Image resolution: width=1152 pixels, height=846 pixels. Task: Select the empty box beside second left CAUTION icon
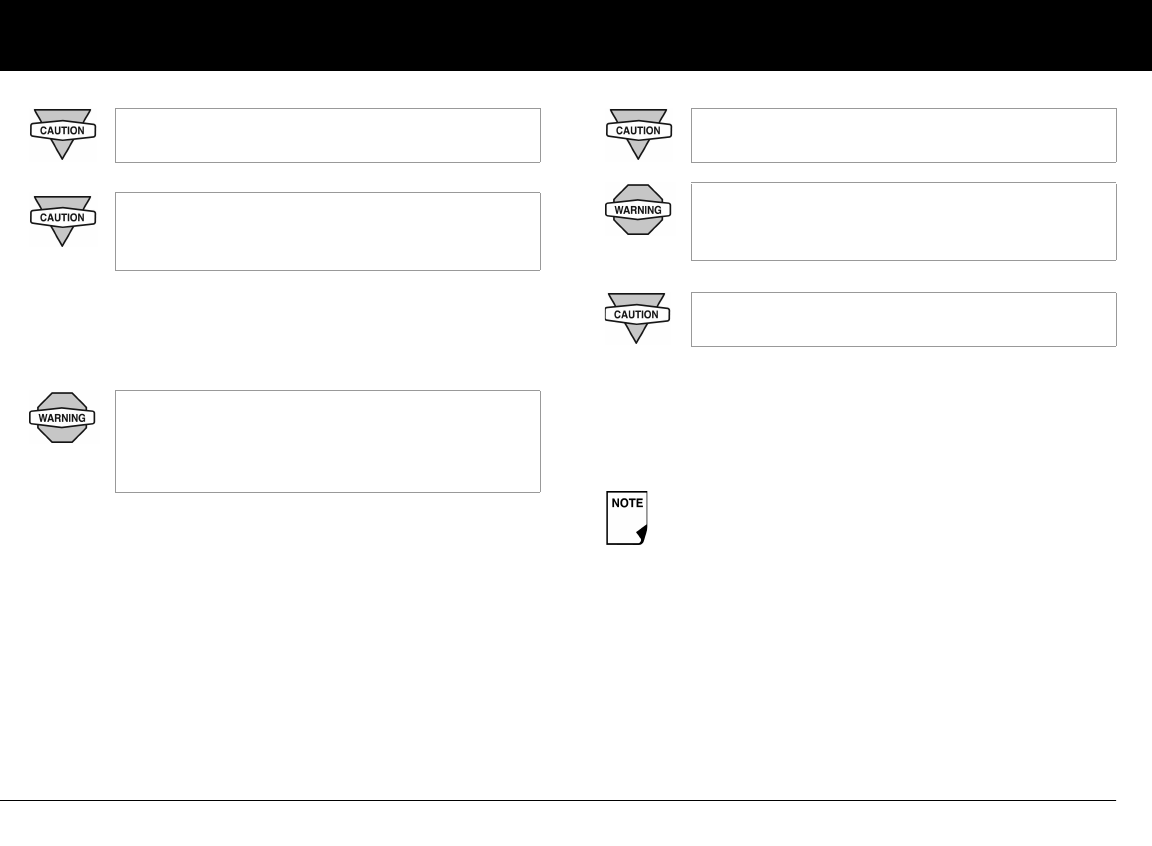point(328,231)
